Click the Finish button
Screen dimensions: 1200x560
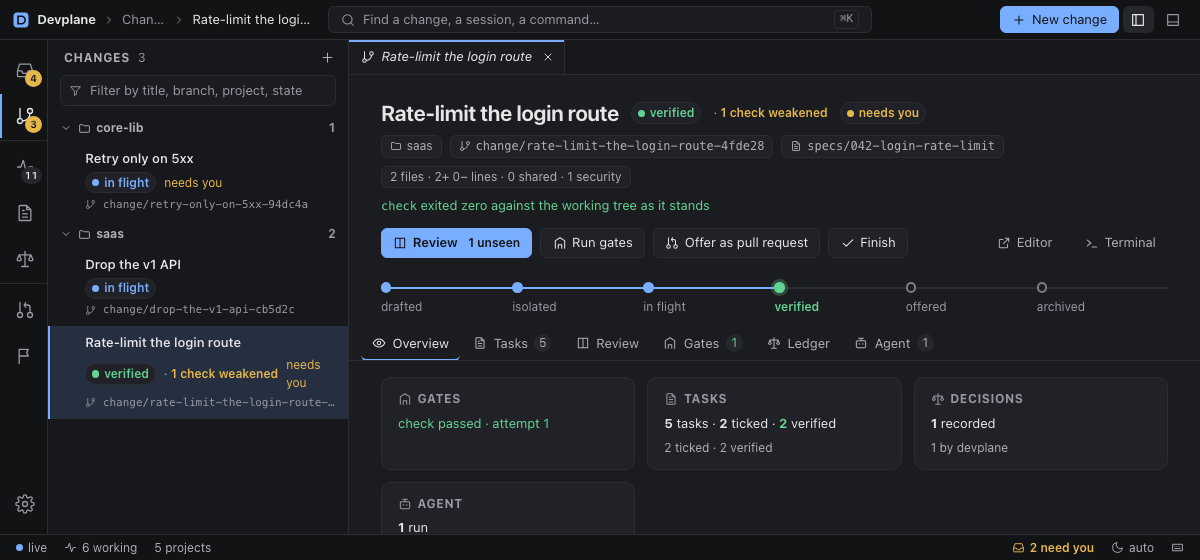point(868,243)
